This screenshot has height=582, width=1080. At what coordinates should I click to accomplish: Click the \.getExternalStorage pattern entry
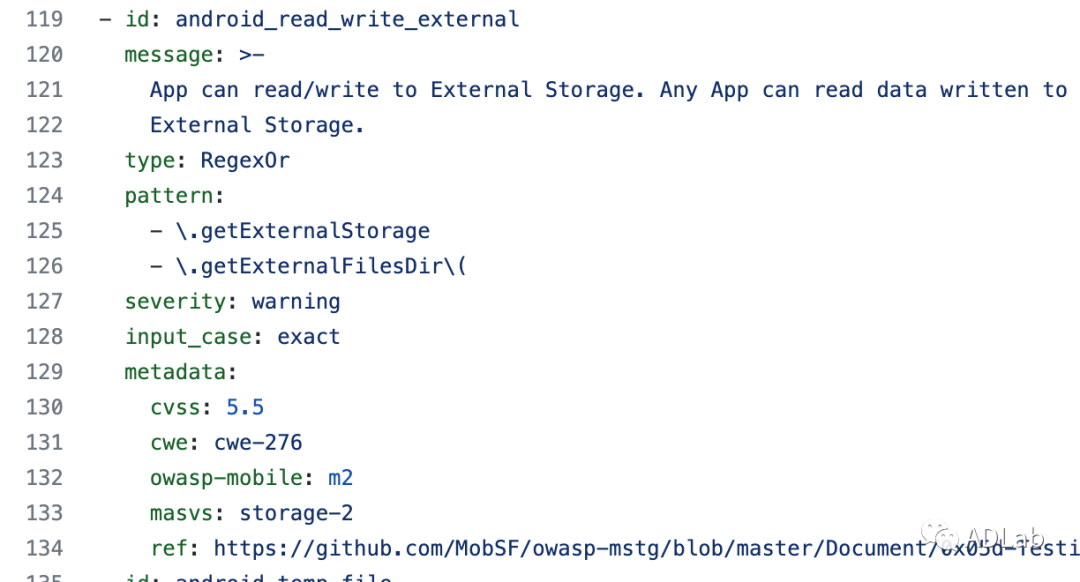click(302, 231)
